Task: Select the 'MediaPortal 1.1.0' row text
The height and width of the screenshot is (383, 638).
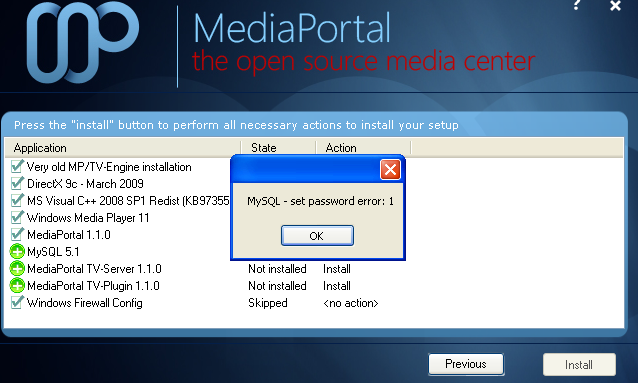Action: coord(69,235)
